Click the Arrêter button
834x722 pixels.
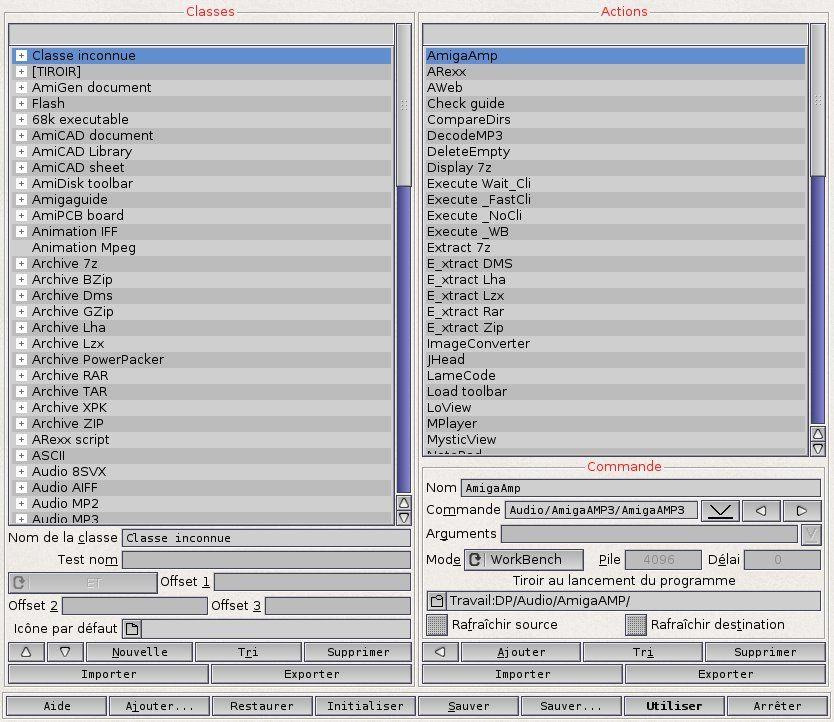pos(777,706)
